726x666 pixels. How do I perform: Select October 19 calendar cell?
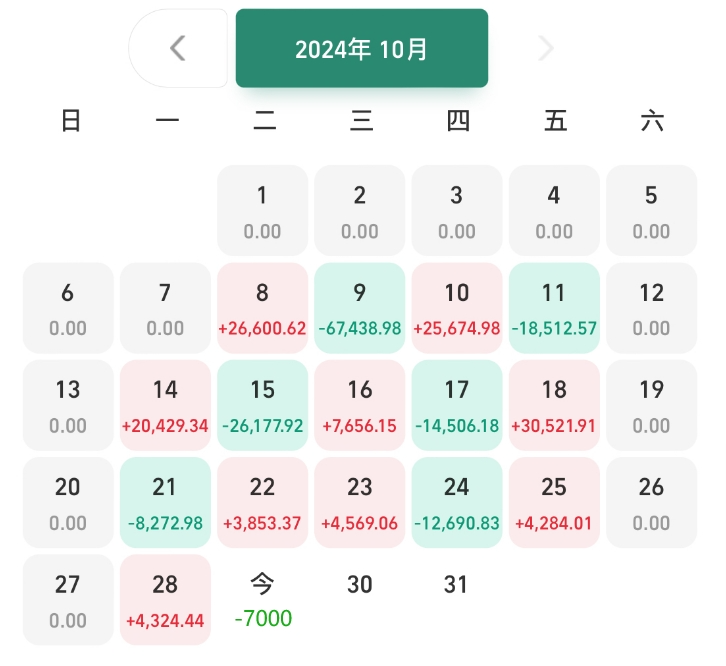(x=651, y=405)
